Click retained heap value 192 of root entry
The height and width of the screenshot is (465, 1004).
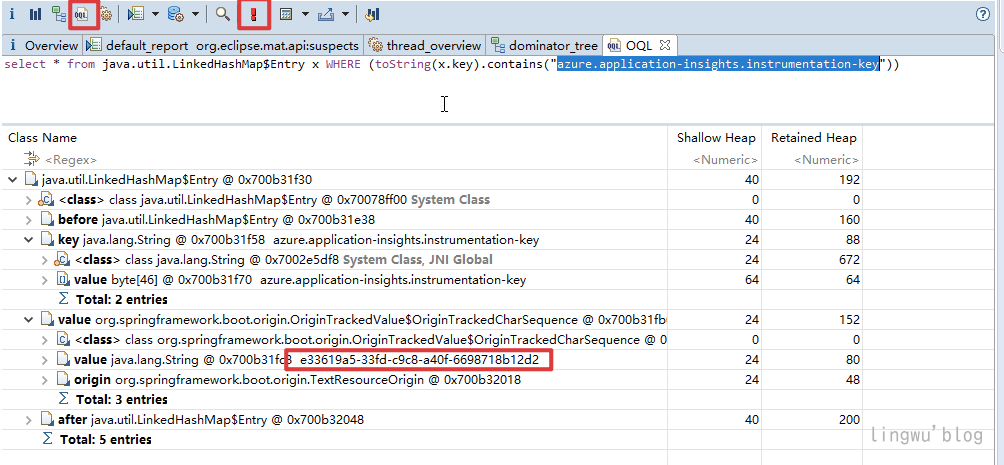(x=848, y=180)
